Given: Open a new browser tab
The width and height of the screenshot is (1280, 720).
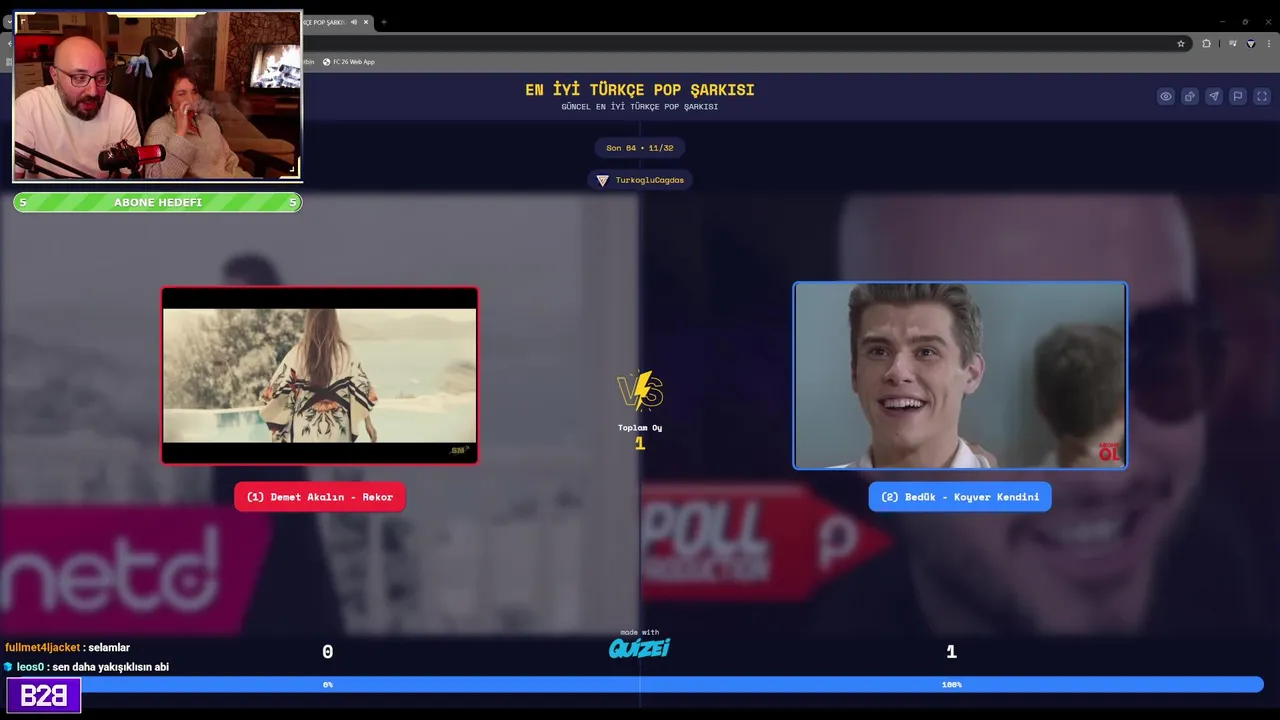Looking at the screenshot, I should 384,22.
